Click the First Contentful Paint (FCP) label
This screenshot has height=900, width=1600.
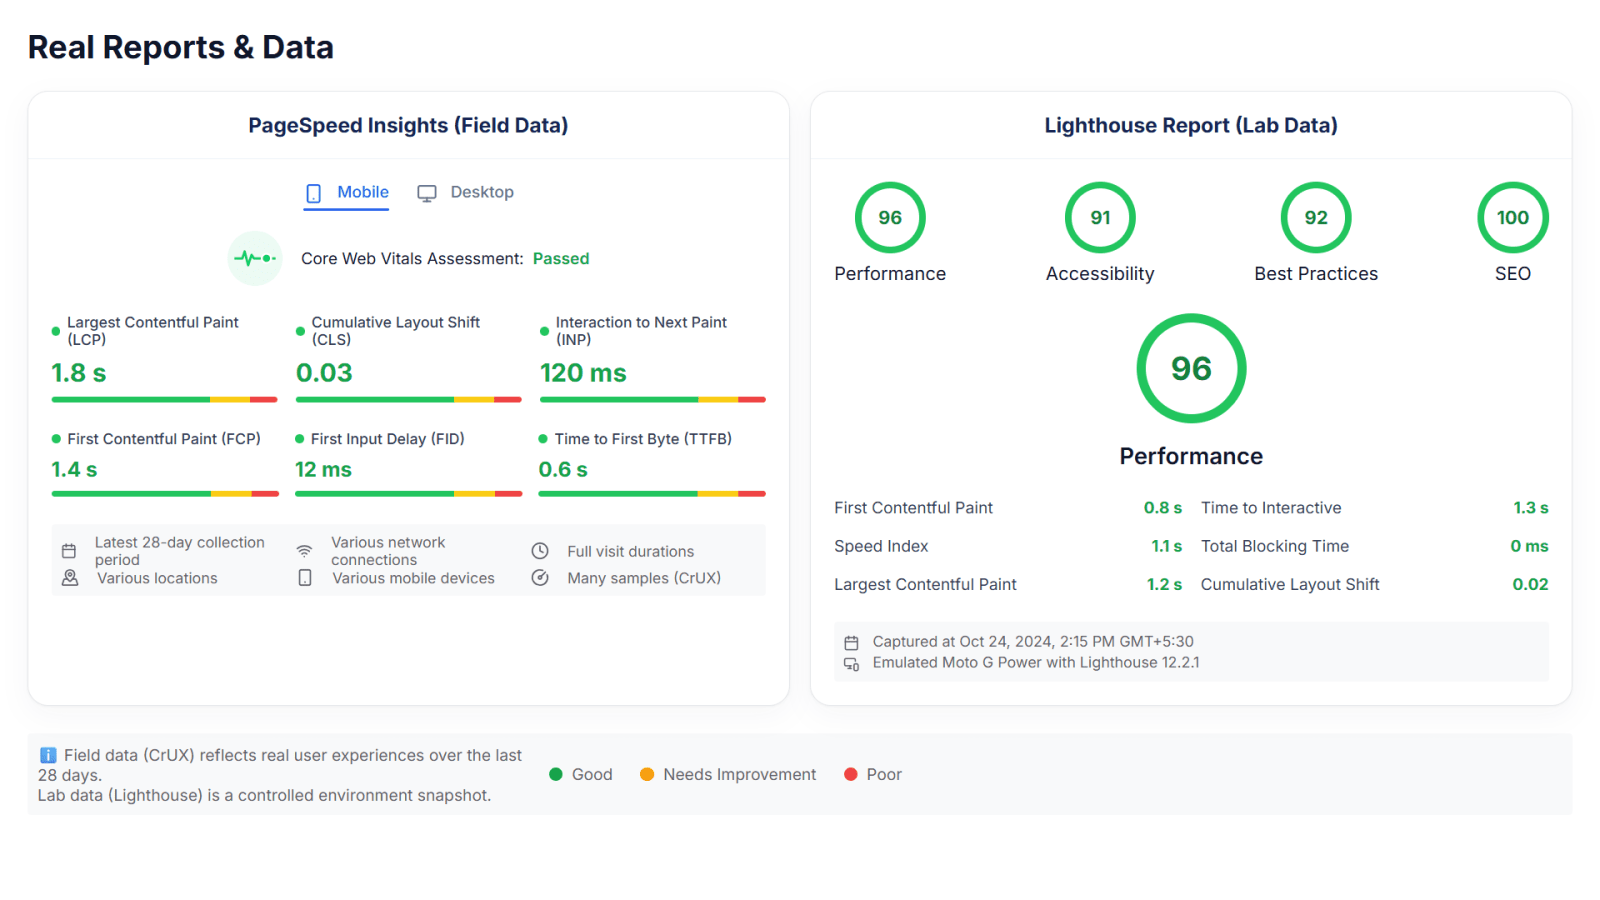[164, 439]
